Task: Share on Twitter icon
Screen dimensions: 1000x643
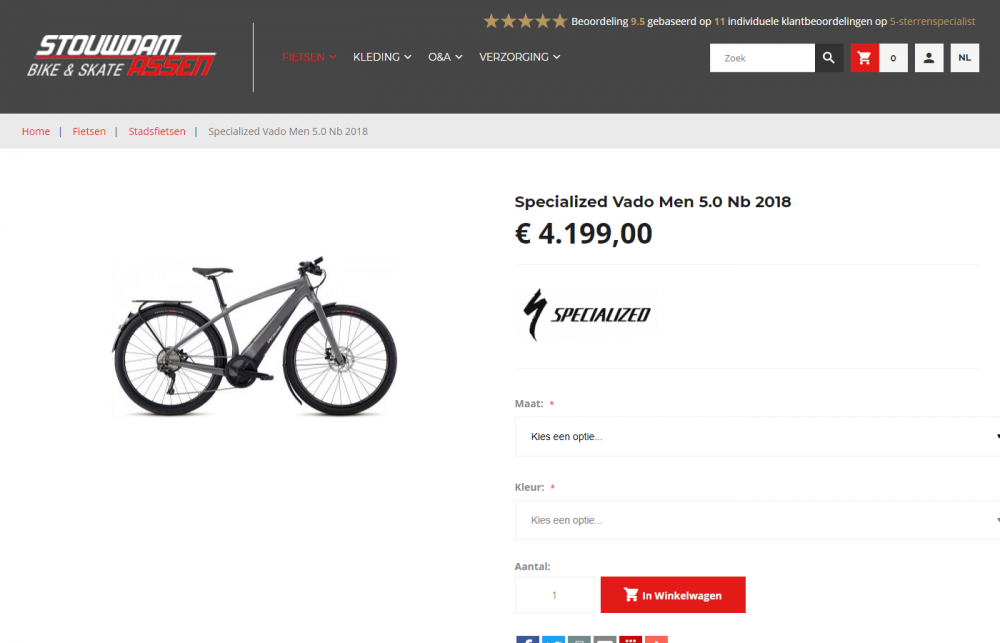Action: pos(553,640)
